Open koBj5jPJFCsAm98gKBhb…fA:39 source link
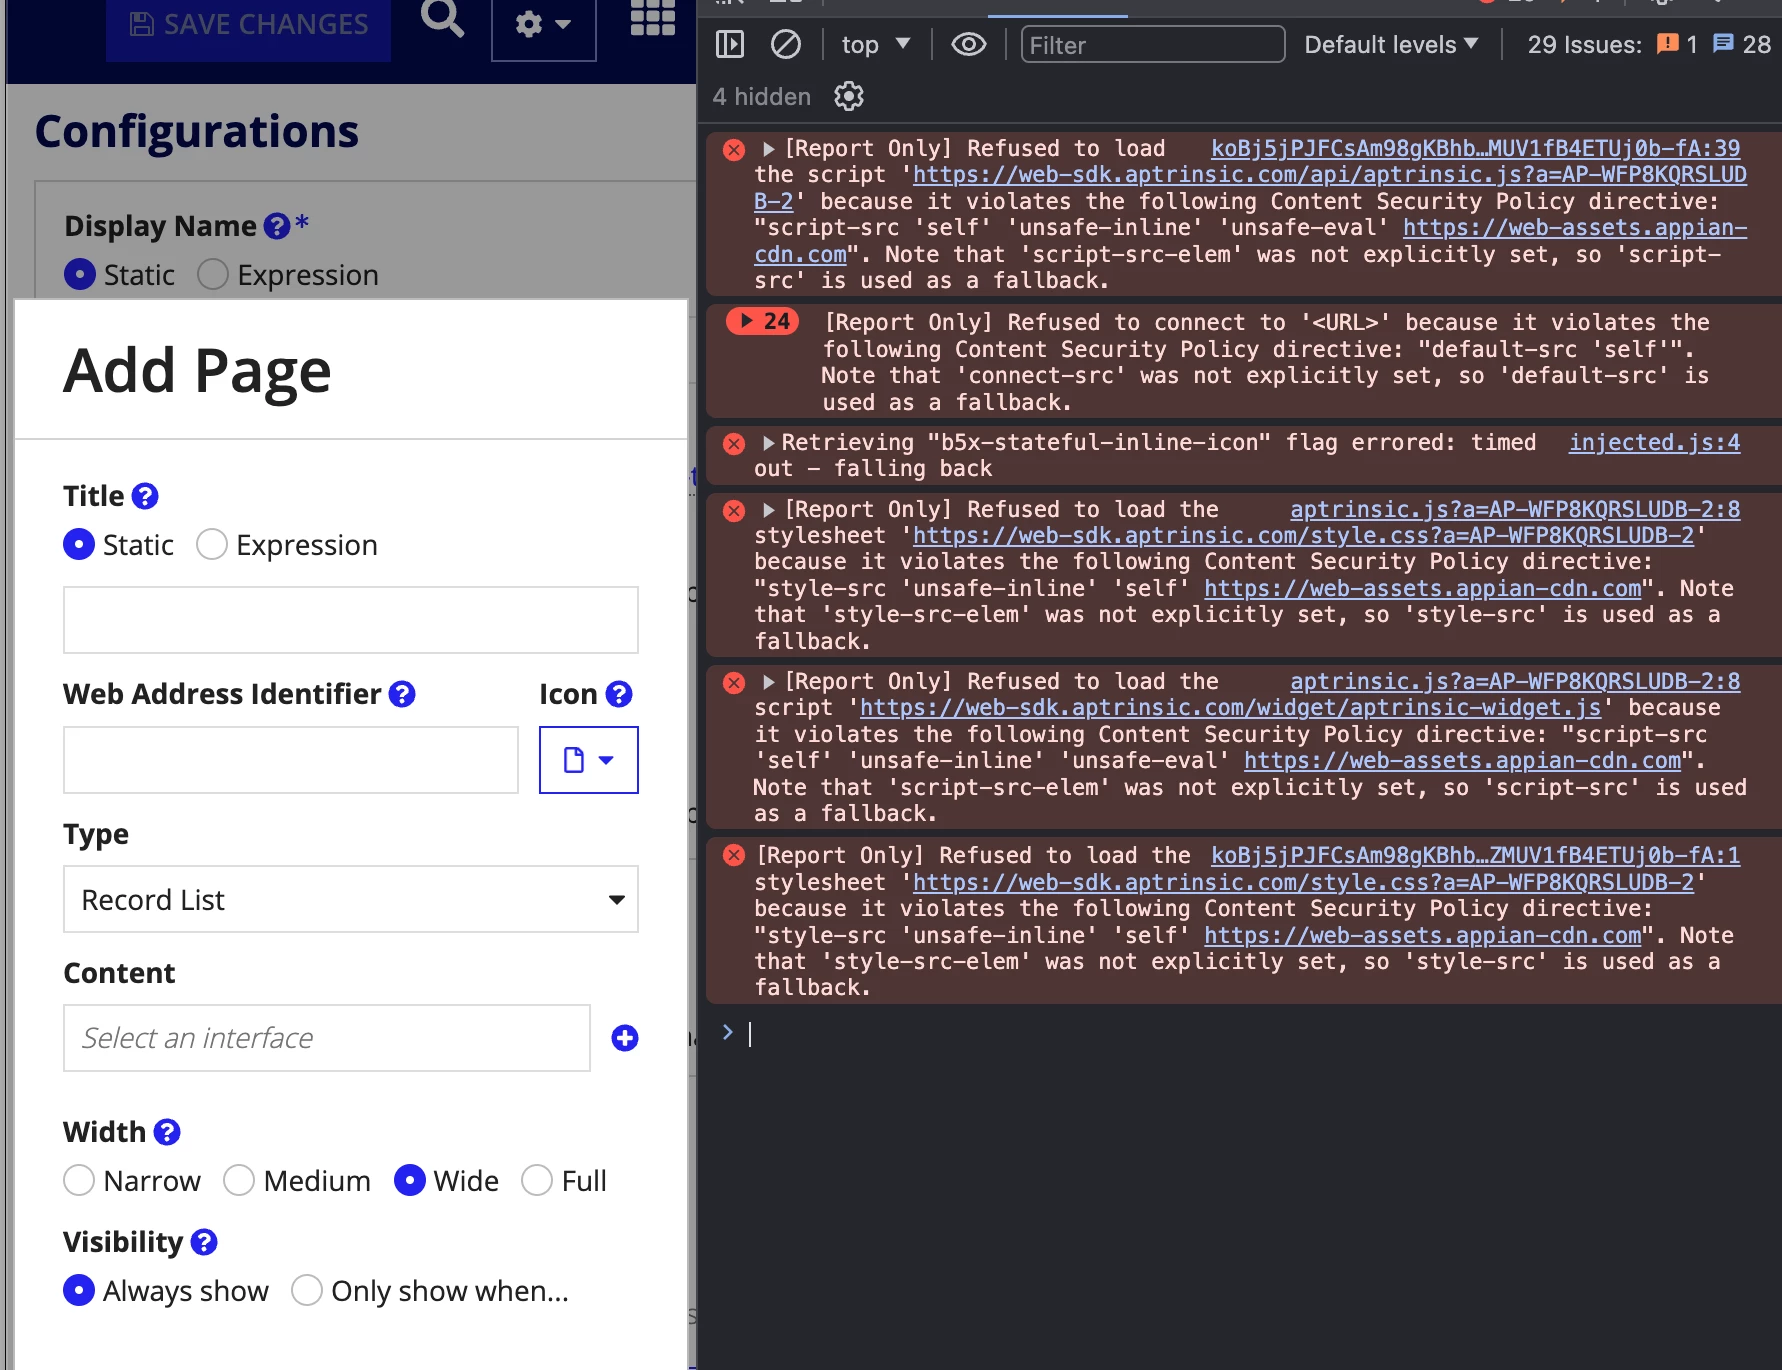 1475,149
